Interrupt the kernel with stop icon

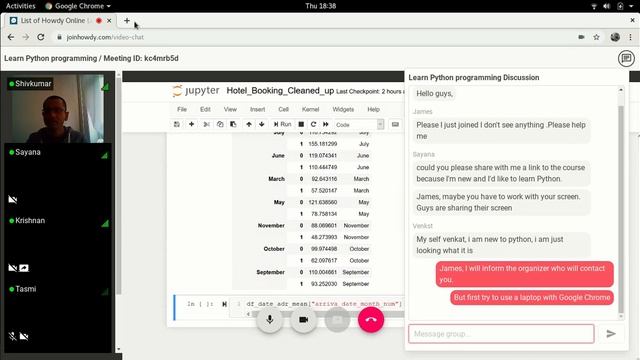tap(301, 124)
